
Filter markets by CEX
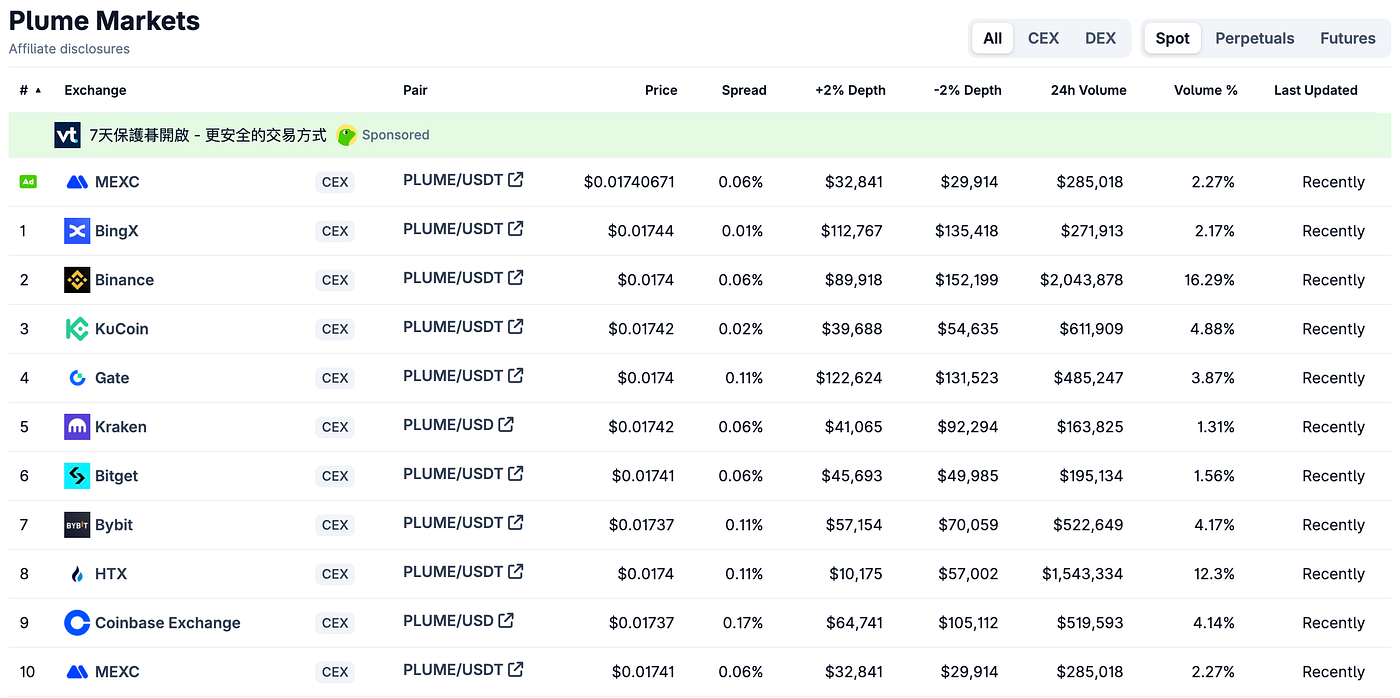point(1043,38)
